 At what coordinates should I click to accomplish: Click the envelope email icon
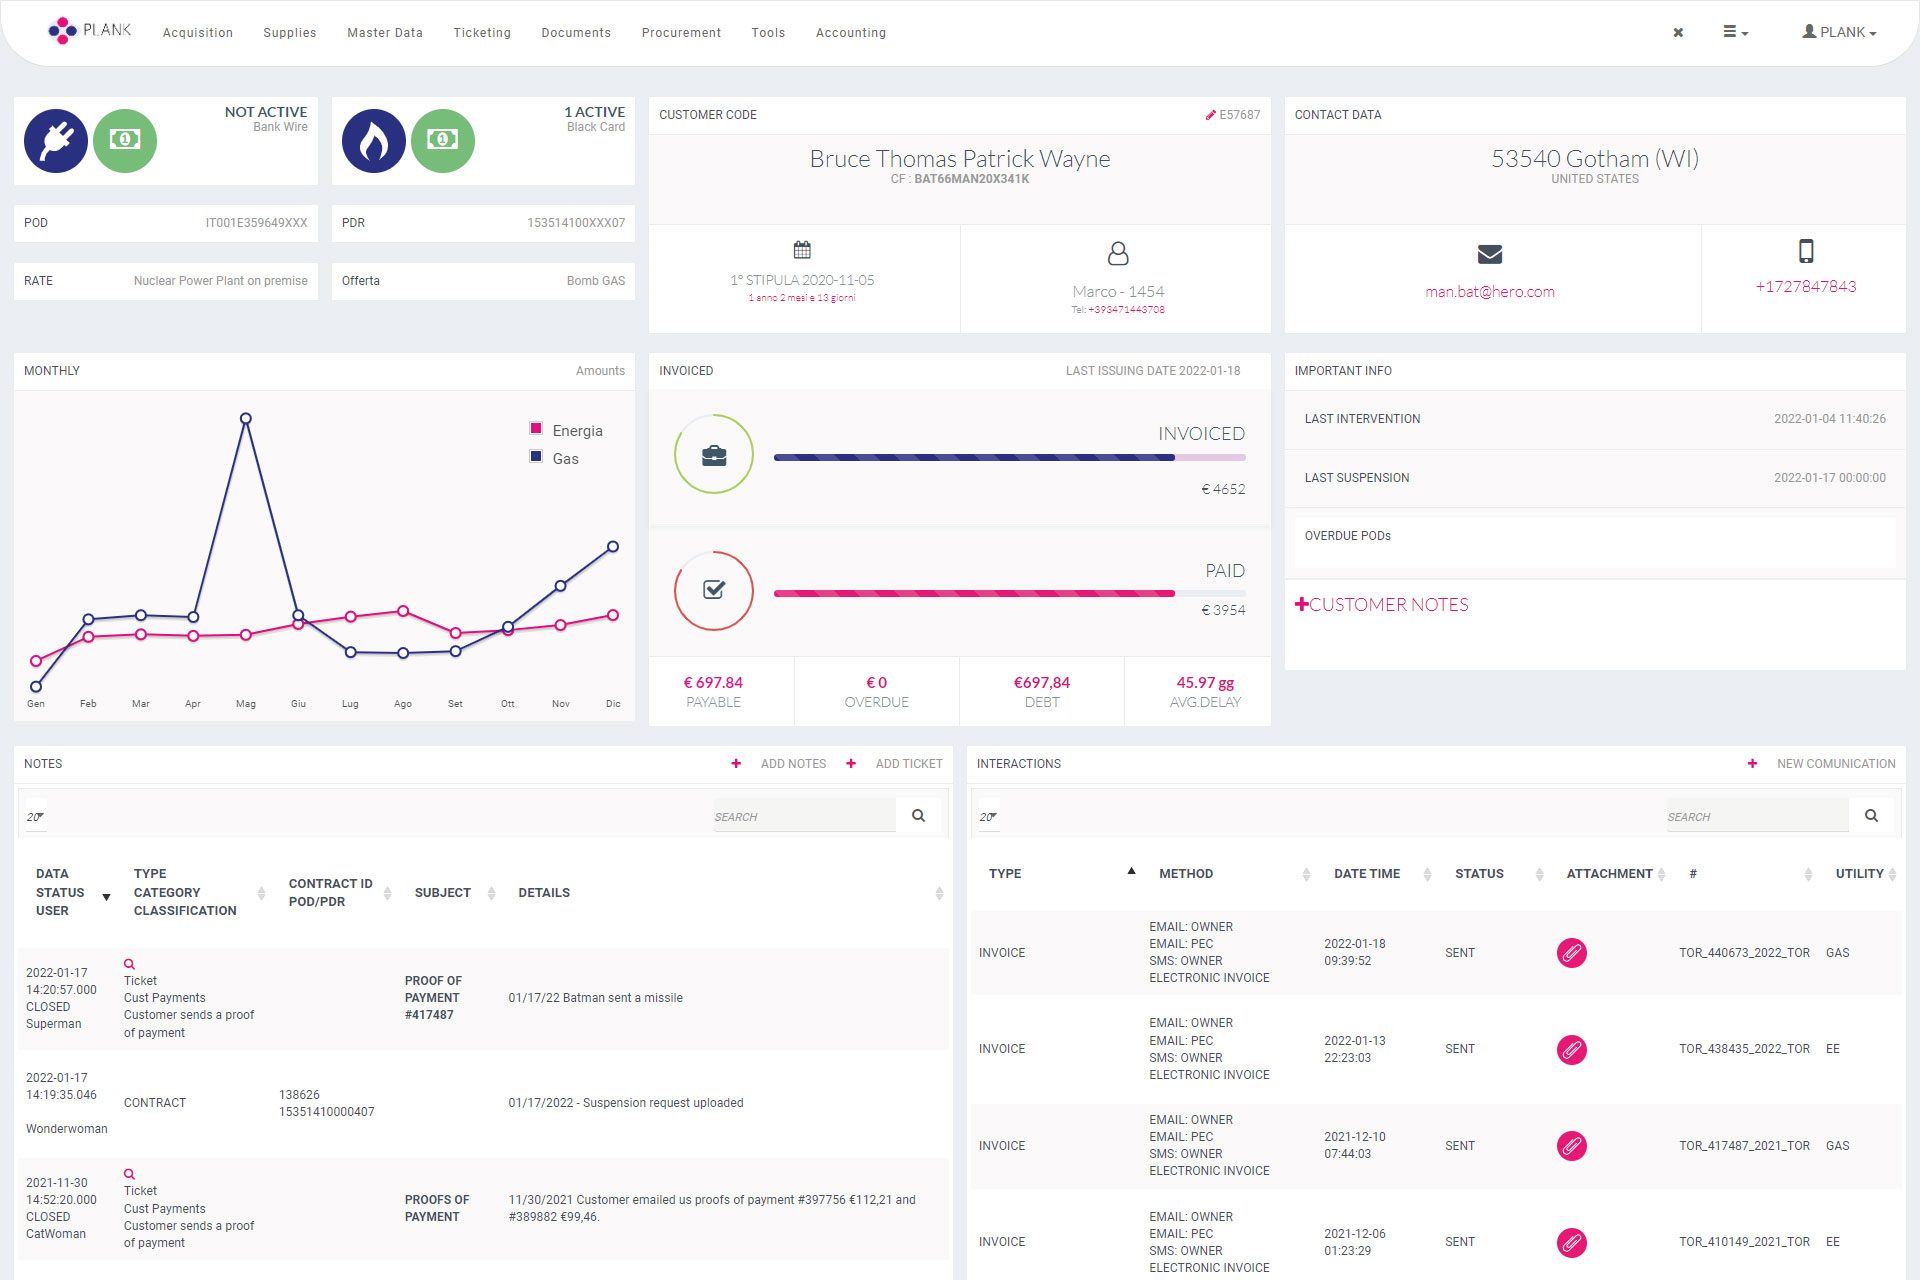pyautogui.click(x=1490, y=254)
